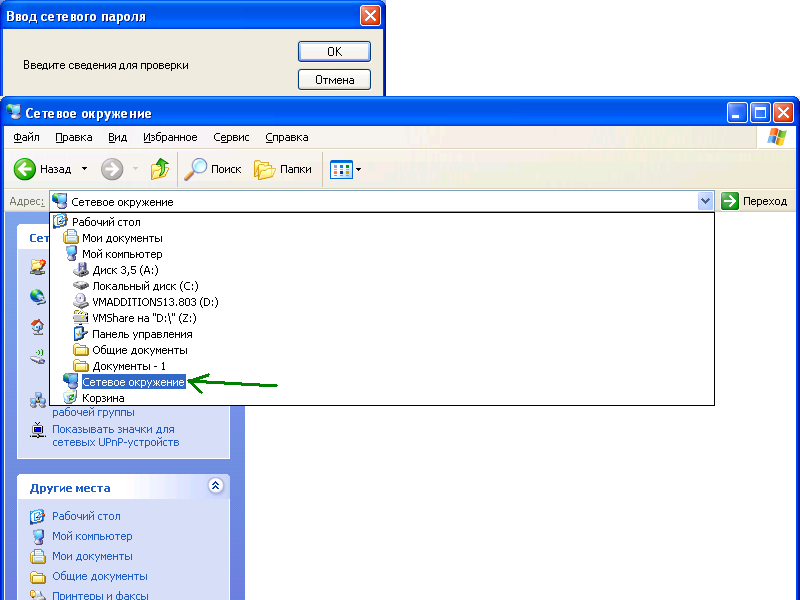Open the Views button dropdown arrow
Image resolution: width=800 pixels, height=600 pixels.
pyautogui.click(x=358, y=170)
